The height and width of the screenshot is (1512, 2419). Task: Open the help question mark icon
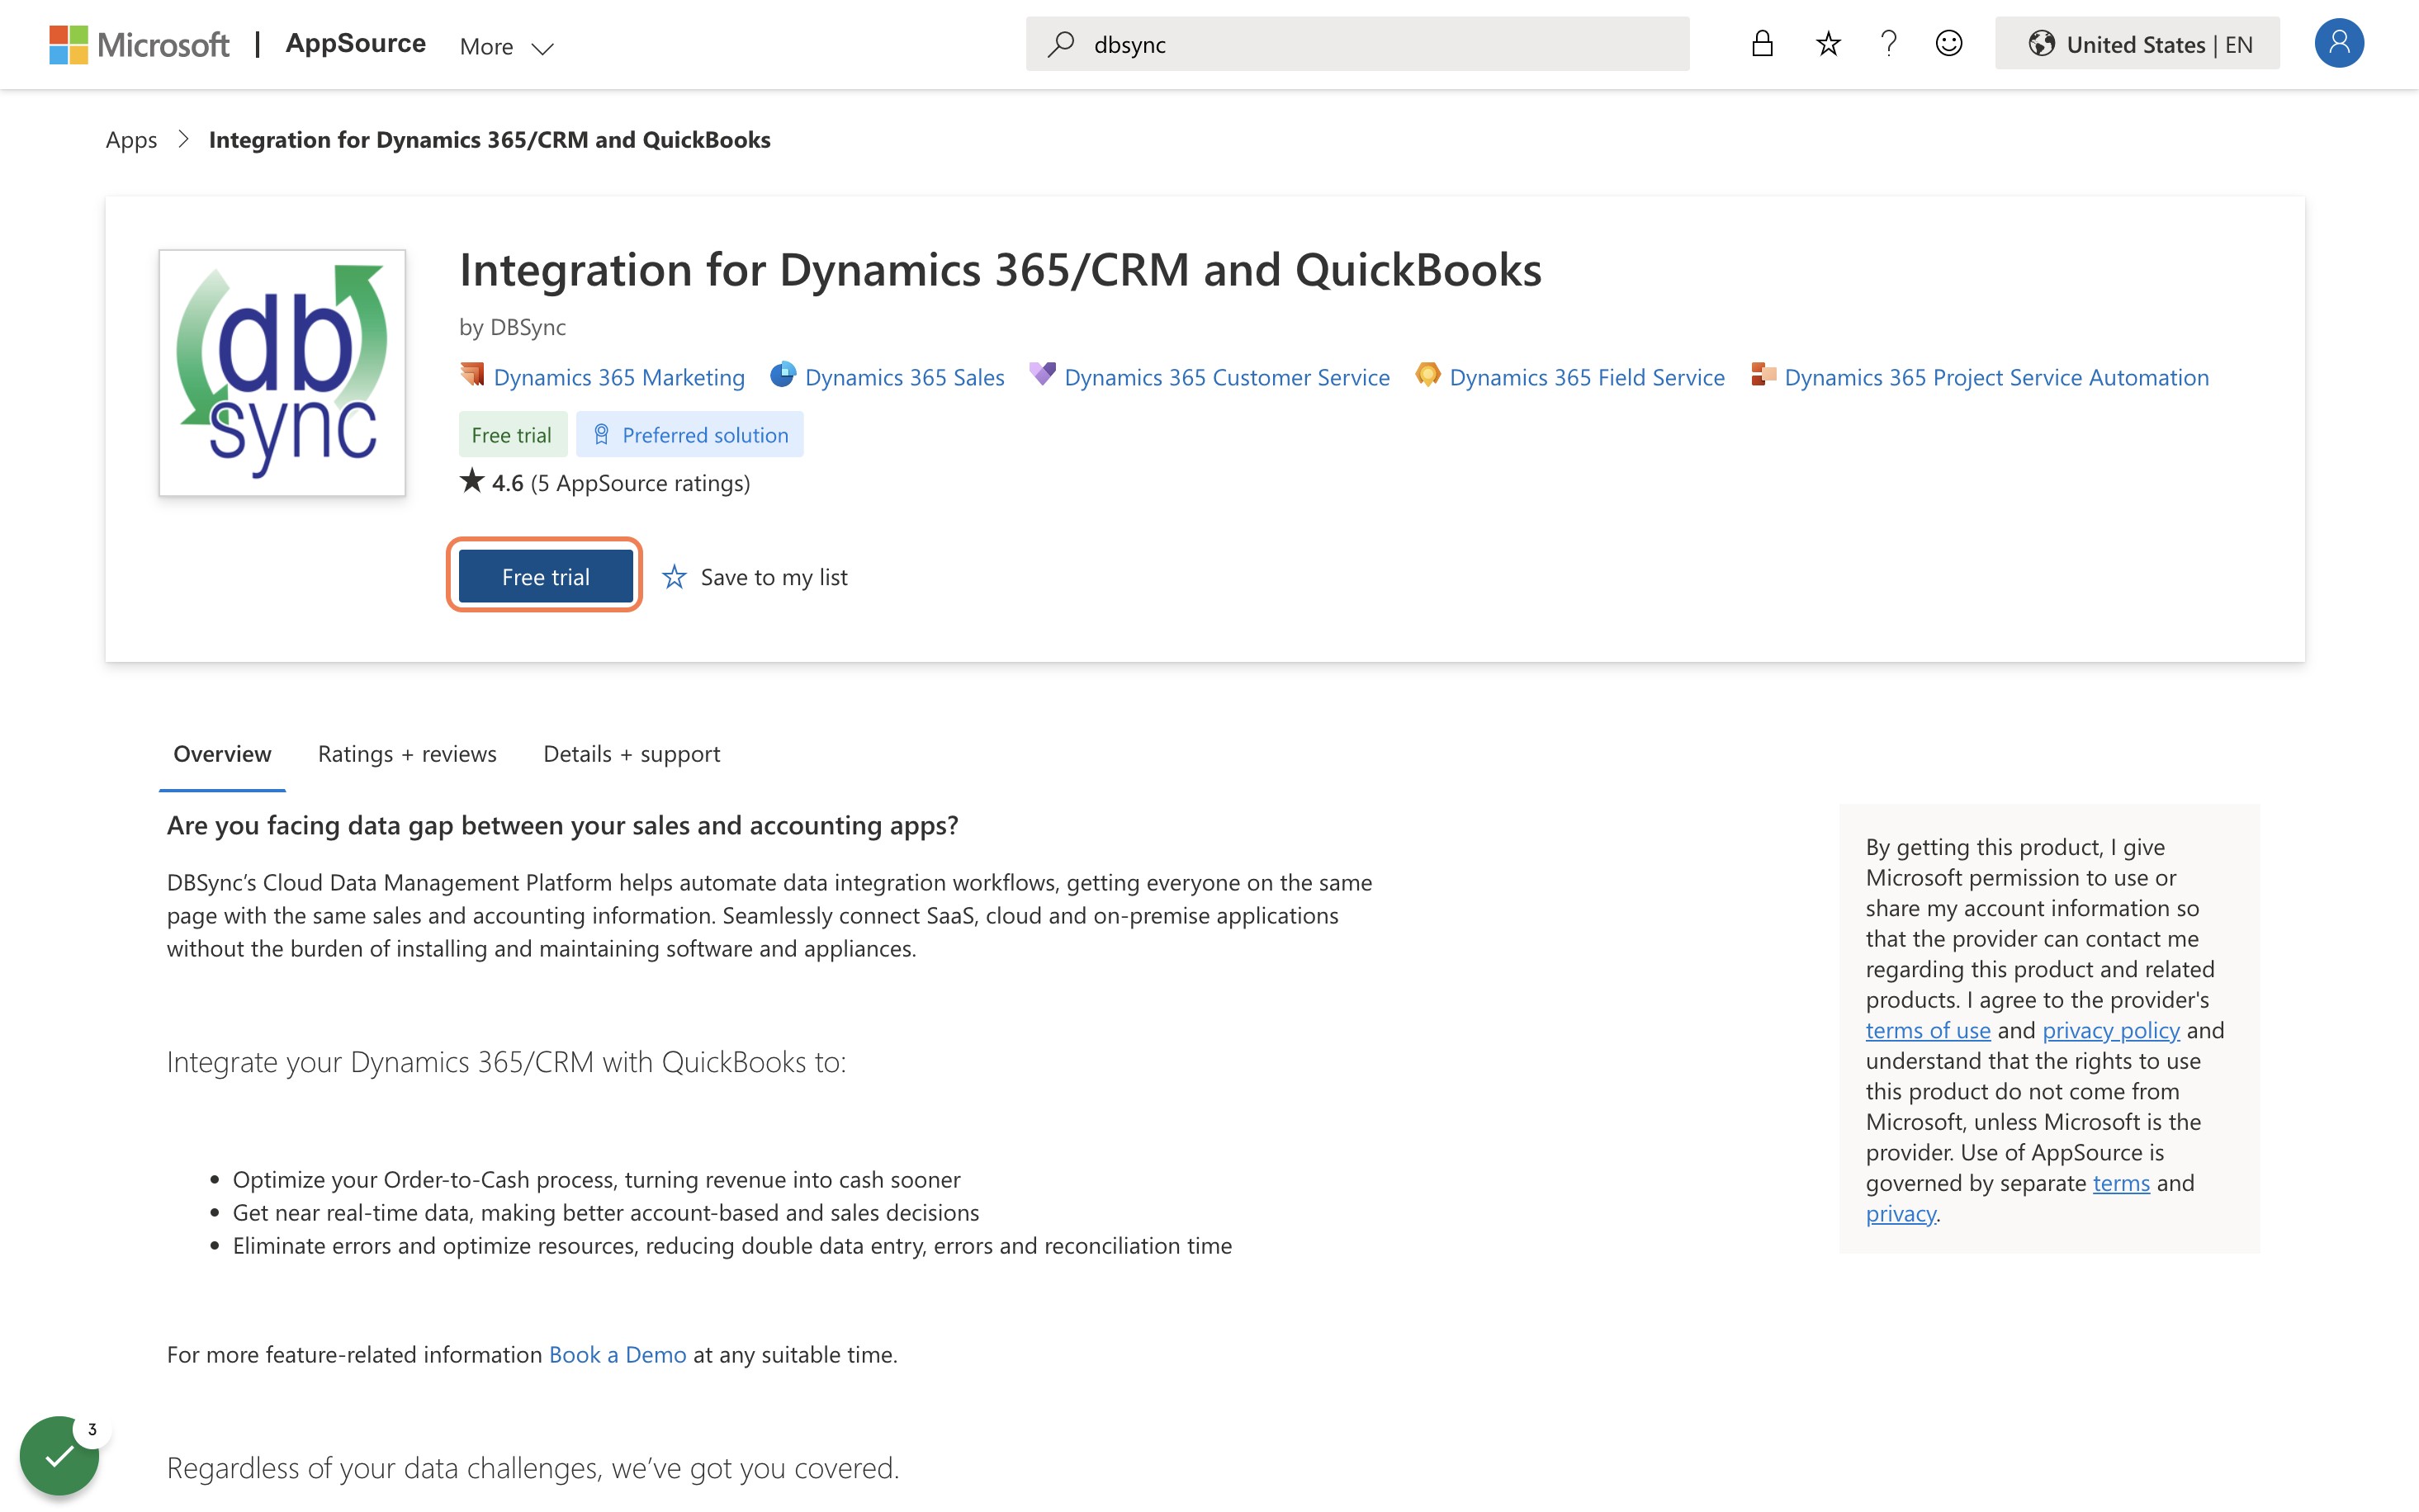[1888, 44]
